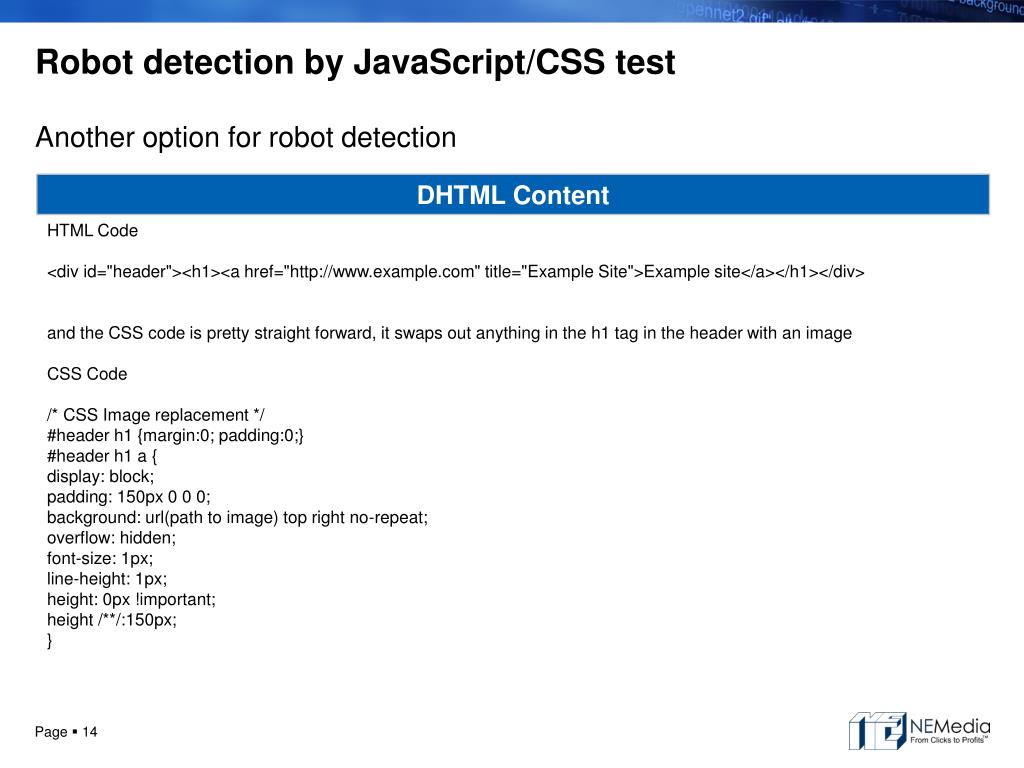The height and width of the screenshot is (768, 1024).
Task: Click the 'Example site' anchor text
Action: [x=691, y=272]
